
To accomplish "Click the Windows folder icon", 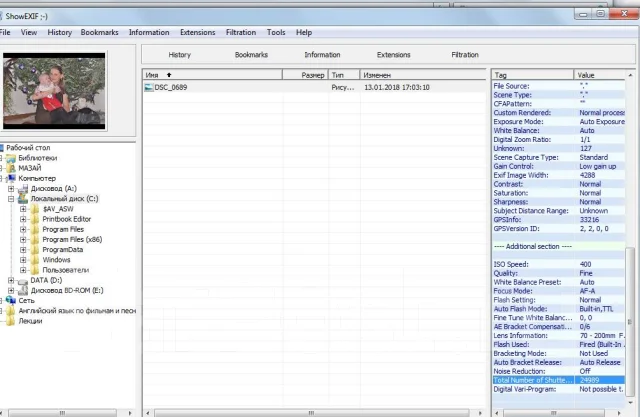I will 35,260.
